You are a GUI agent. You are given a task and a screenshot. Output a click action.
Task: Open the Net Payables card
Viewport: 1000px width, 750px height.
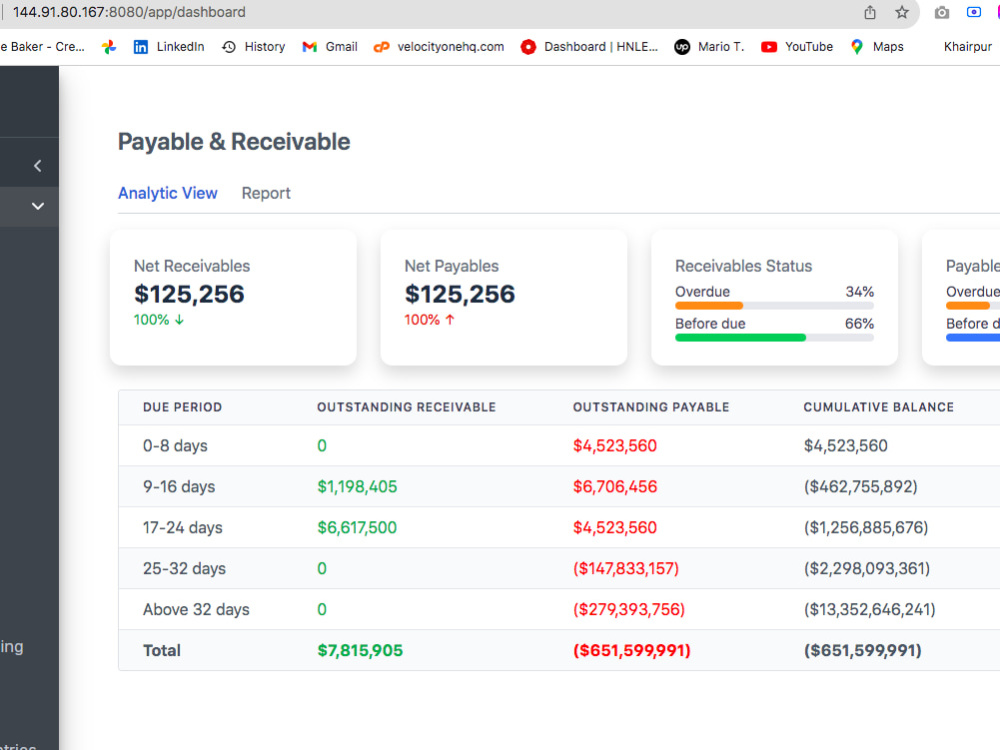tap(504, 297)
